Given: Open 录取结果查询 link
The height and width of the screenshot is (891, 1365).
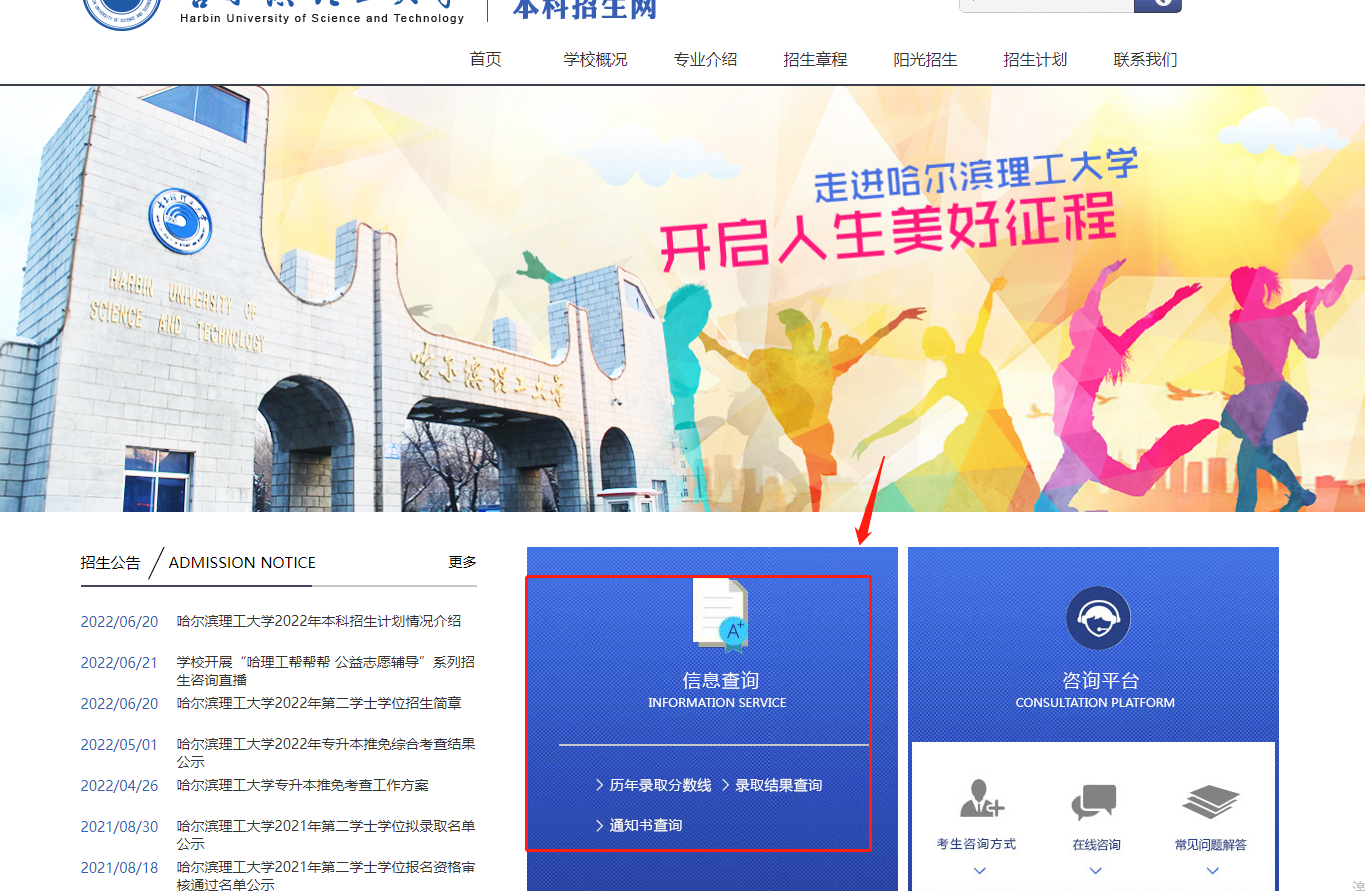Looking at the screenshot, I should pos(779,786).
